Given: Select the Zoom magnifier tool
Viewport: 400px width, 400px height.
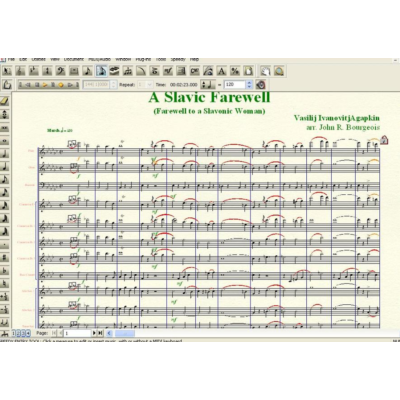Looking at the screenshot, I should 279,71.
